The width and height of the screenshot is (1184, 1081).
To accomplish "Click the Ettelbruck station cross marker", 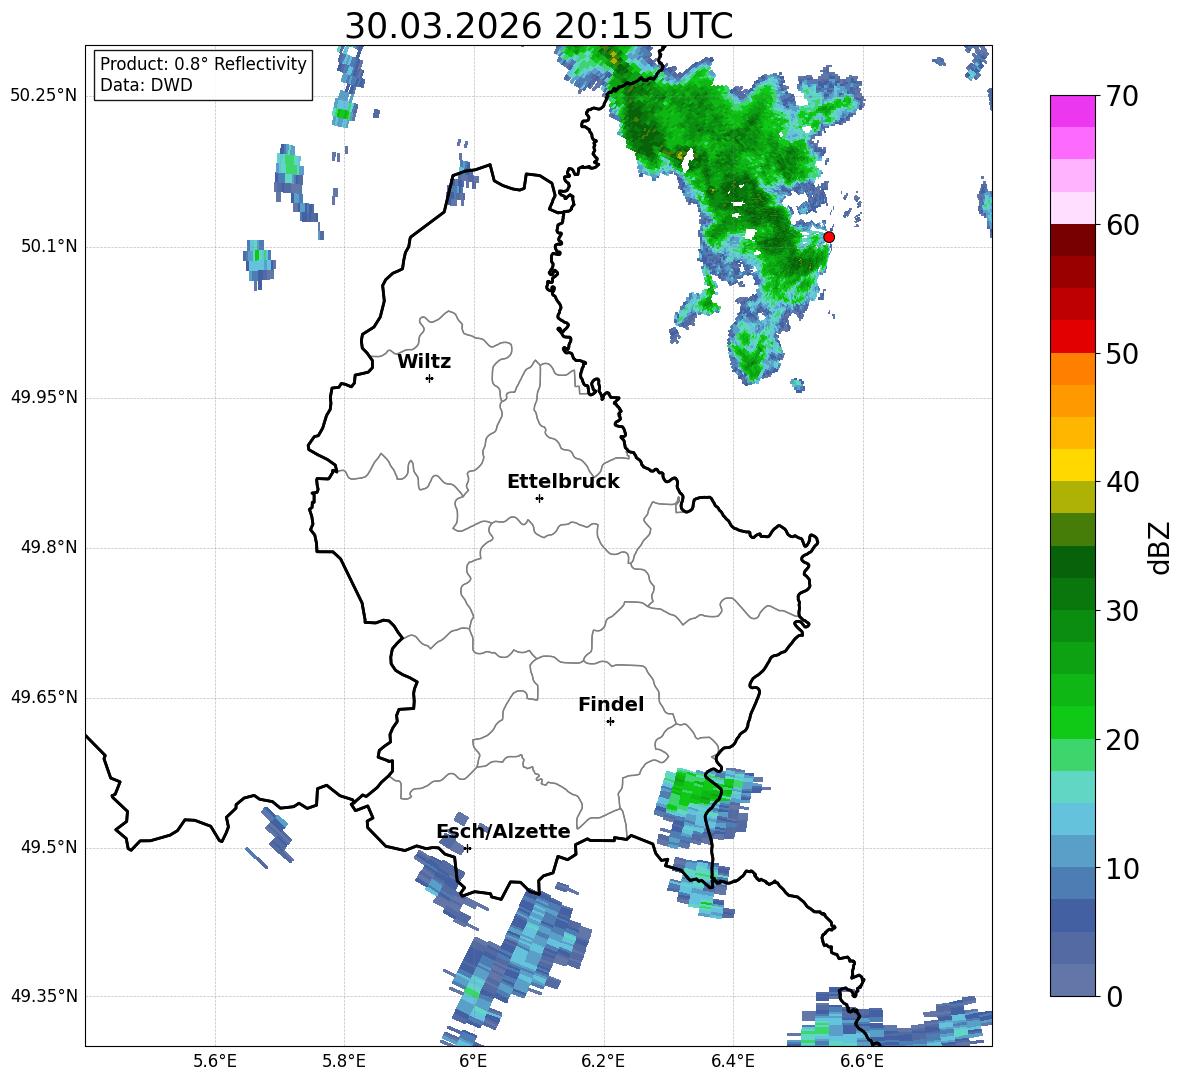I will (539, 498).
